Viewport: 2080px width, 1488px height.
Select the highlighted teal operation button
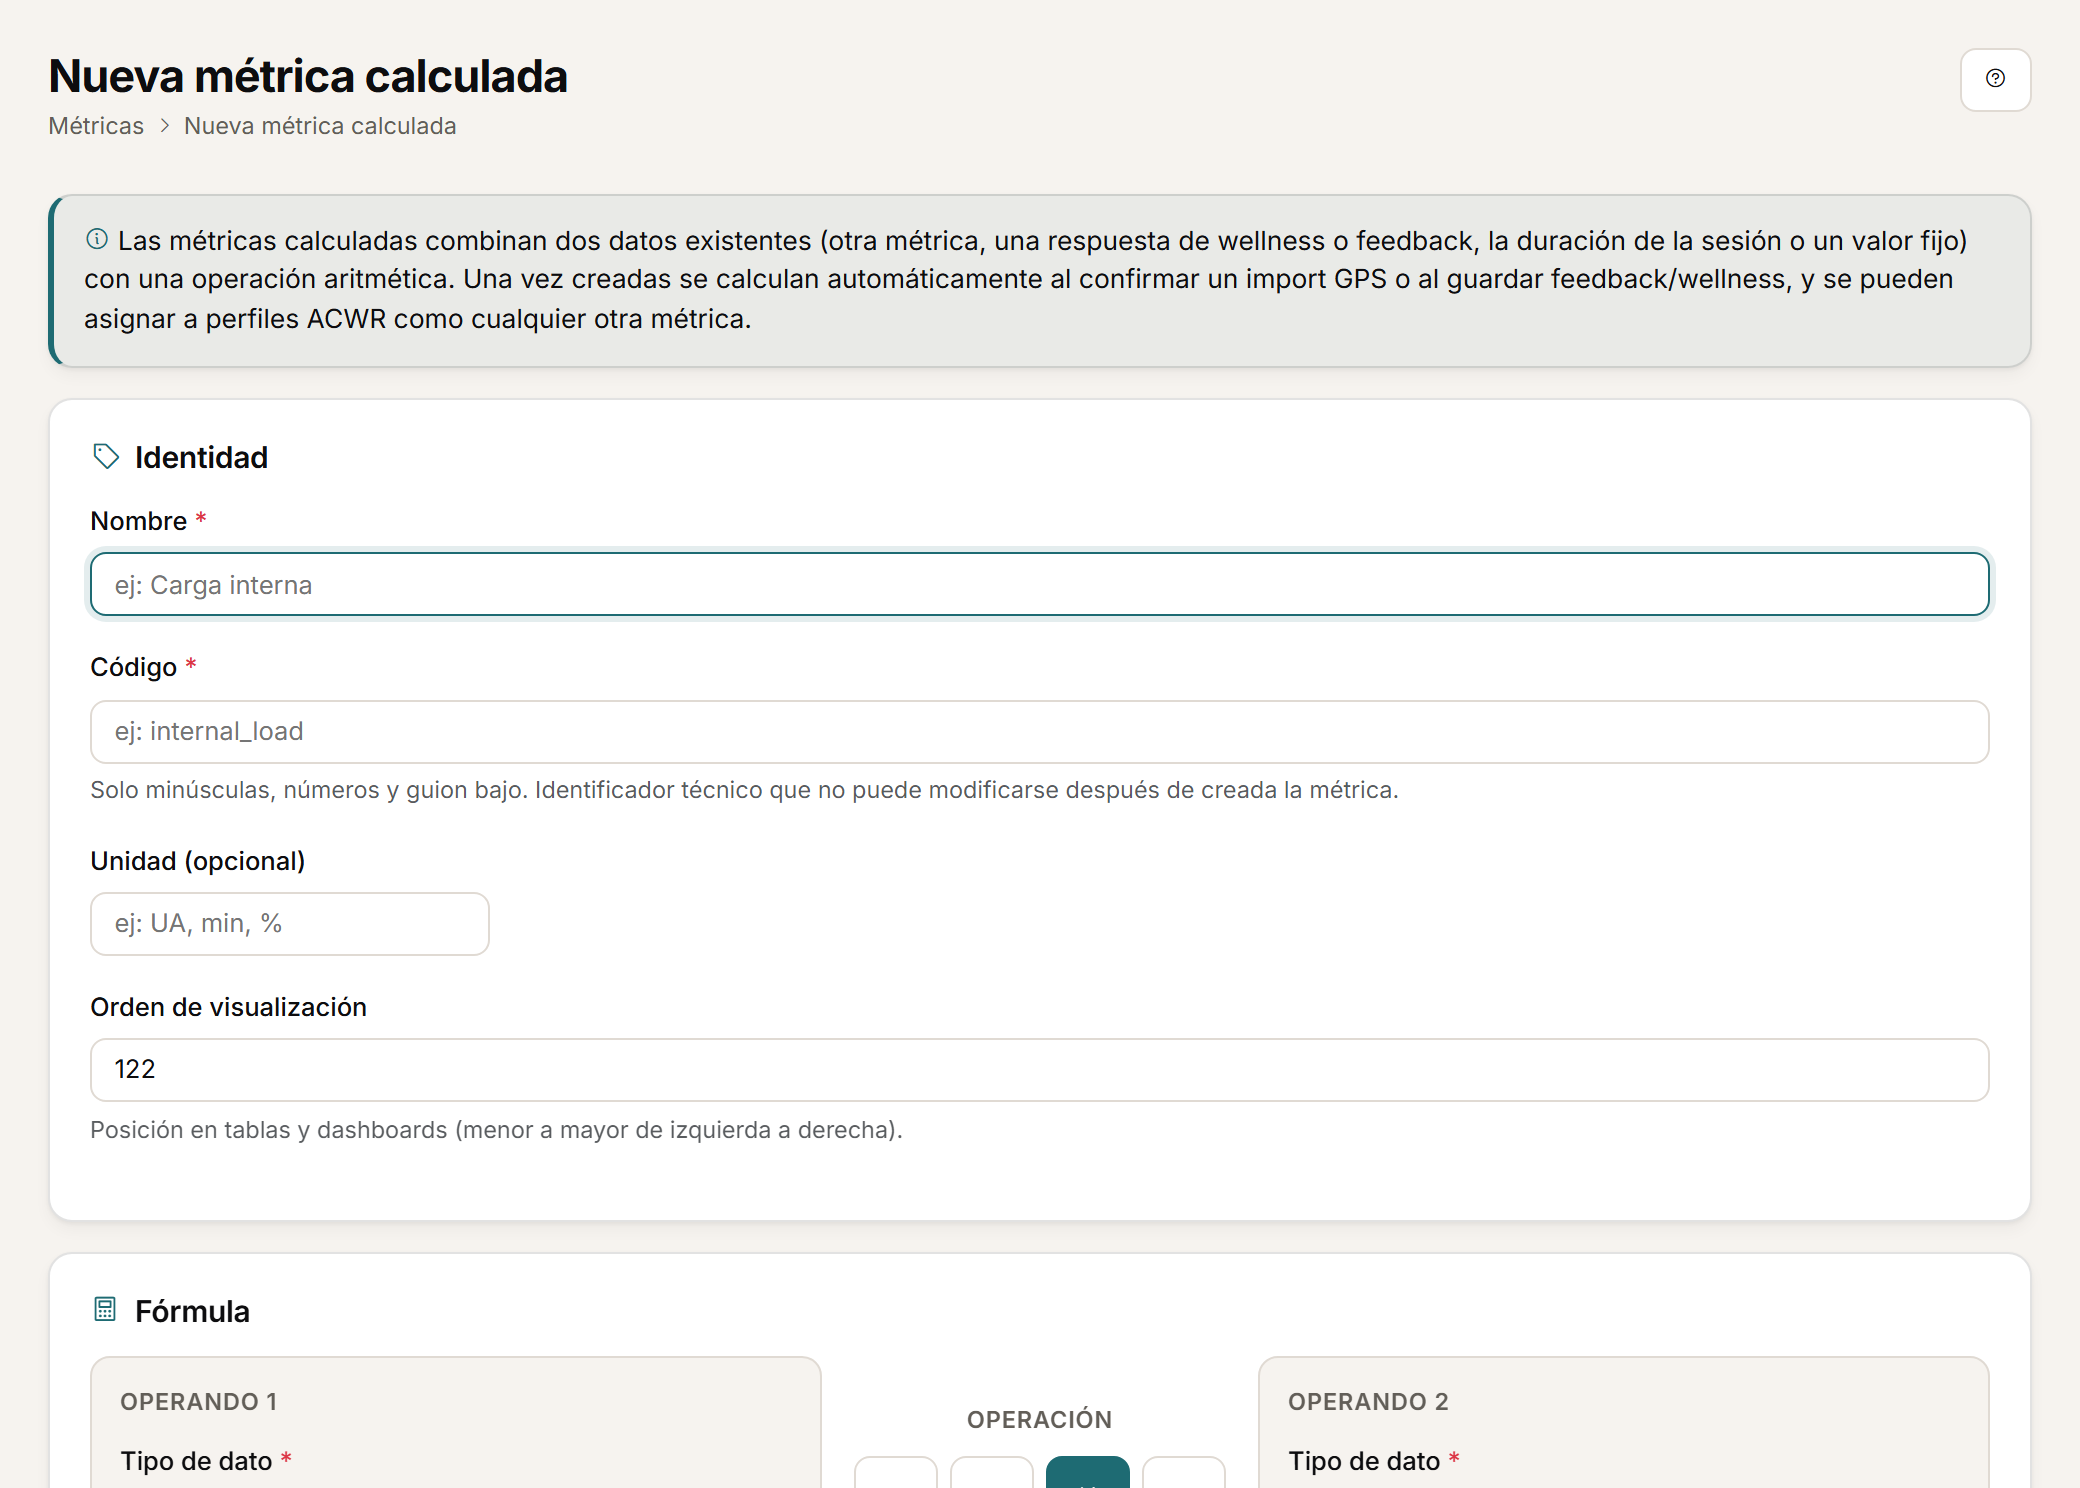1087,1473
